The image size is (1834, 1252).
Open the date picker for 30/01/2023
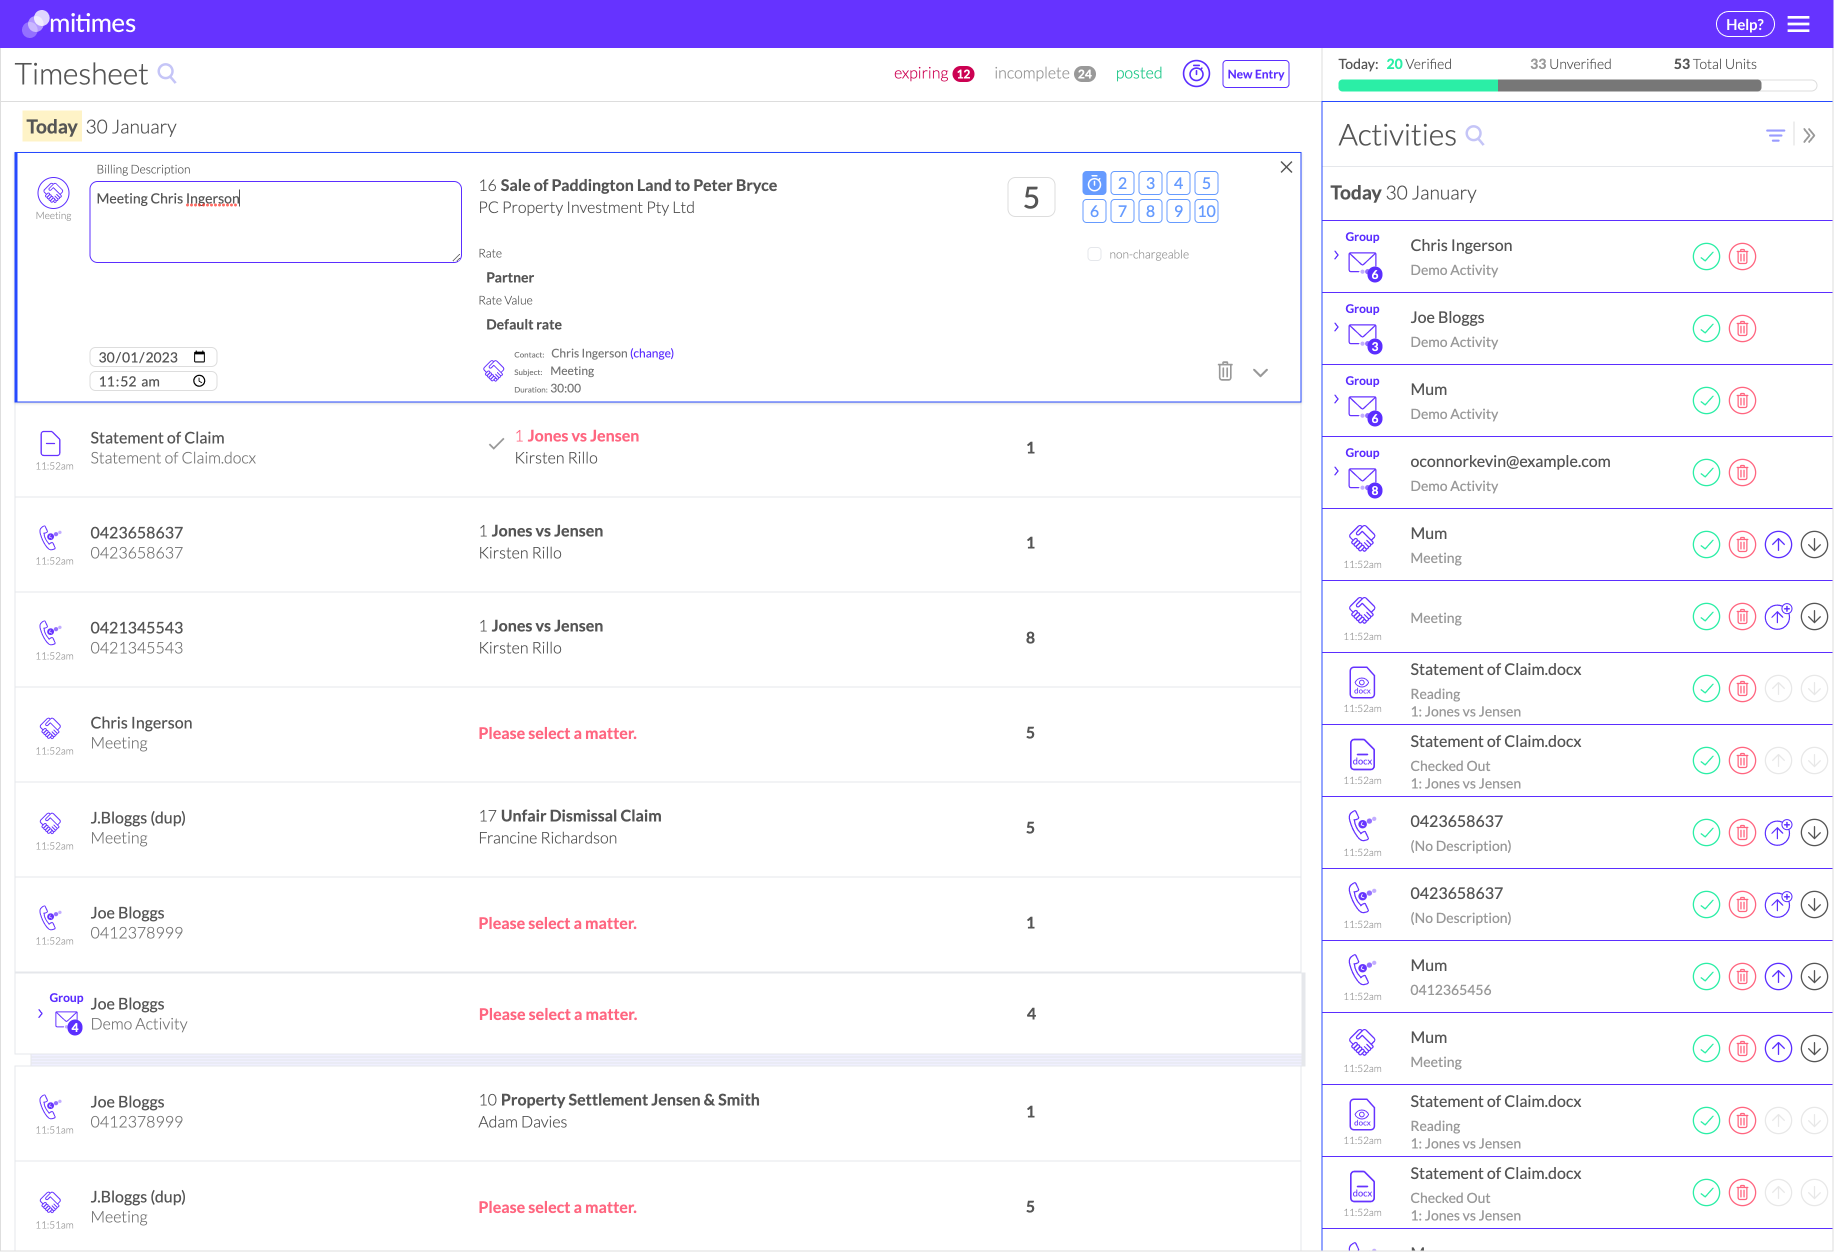coord(199,357)
